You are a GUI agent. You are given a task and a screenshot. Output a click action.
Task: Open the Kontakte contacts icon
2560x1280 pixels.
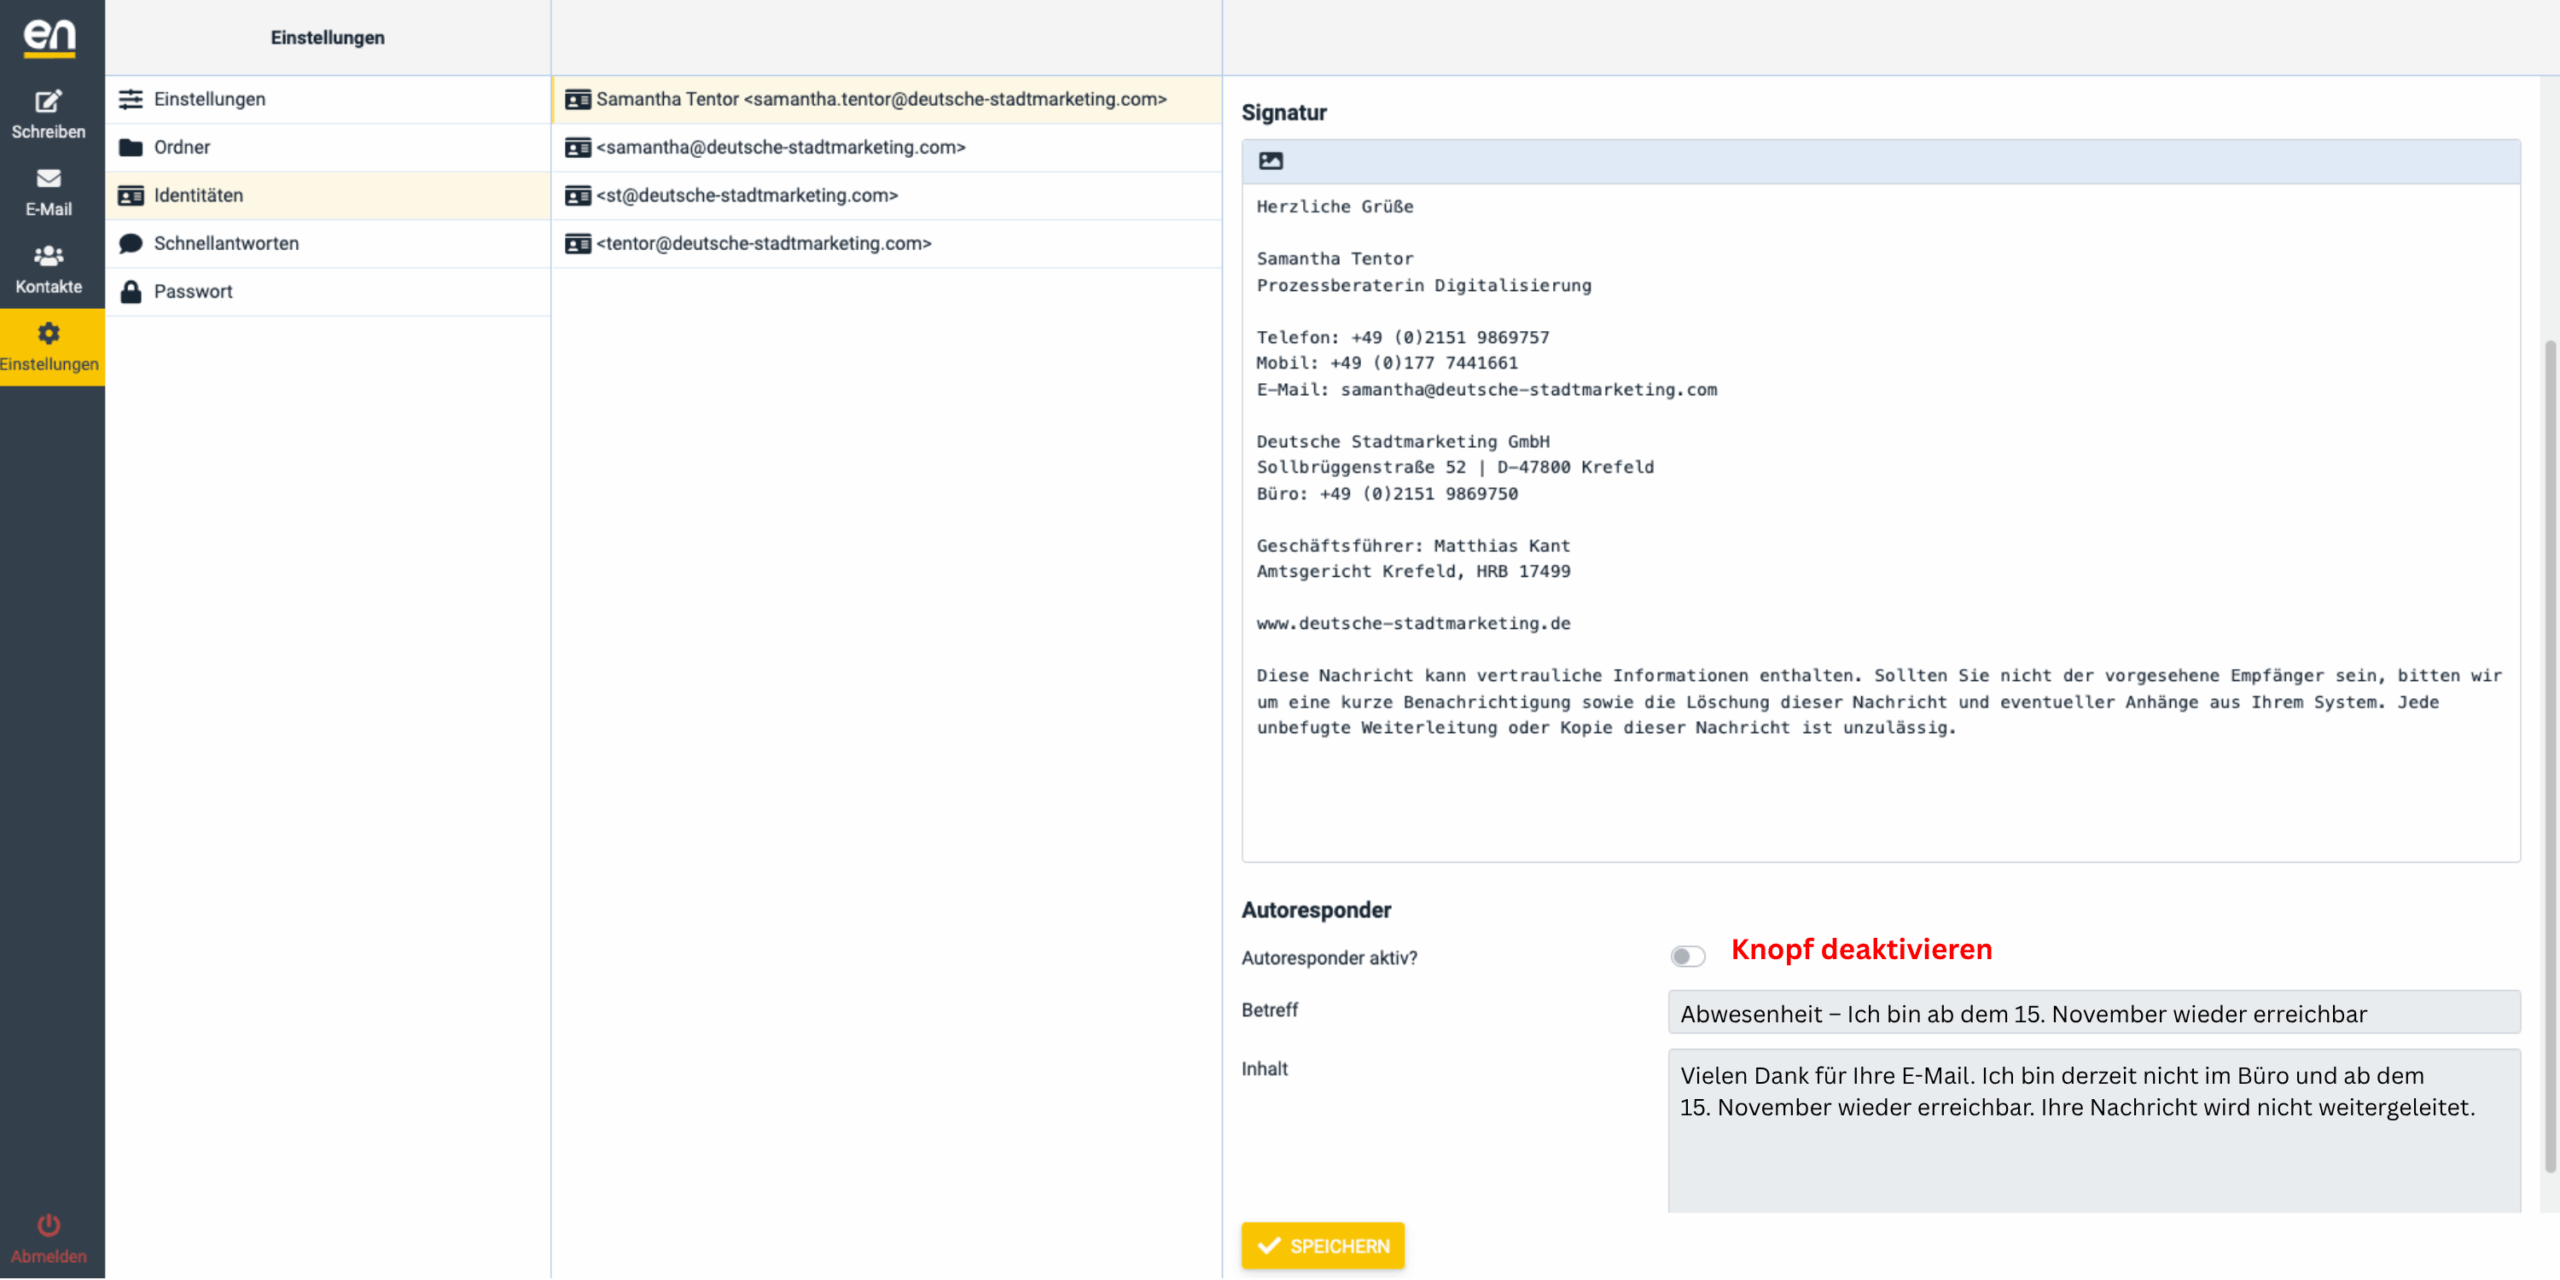point(47,257)
